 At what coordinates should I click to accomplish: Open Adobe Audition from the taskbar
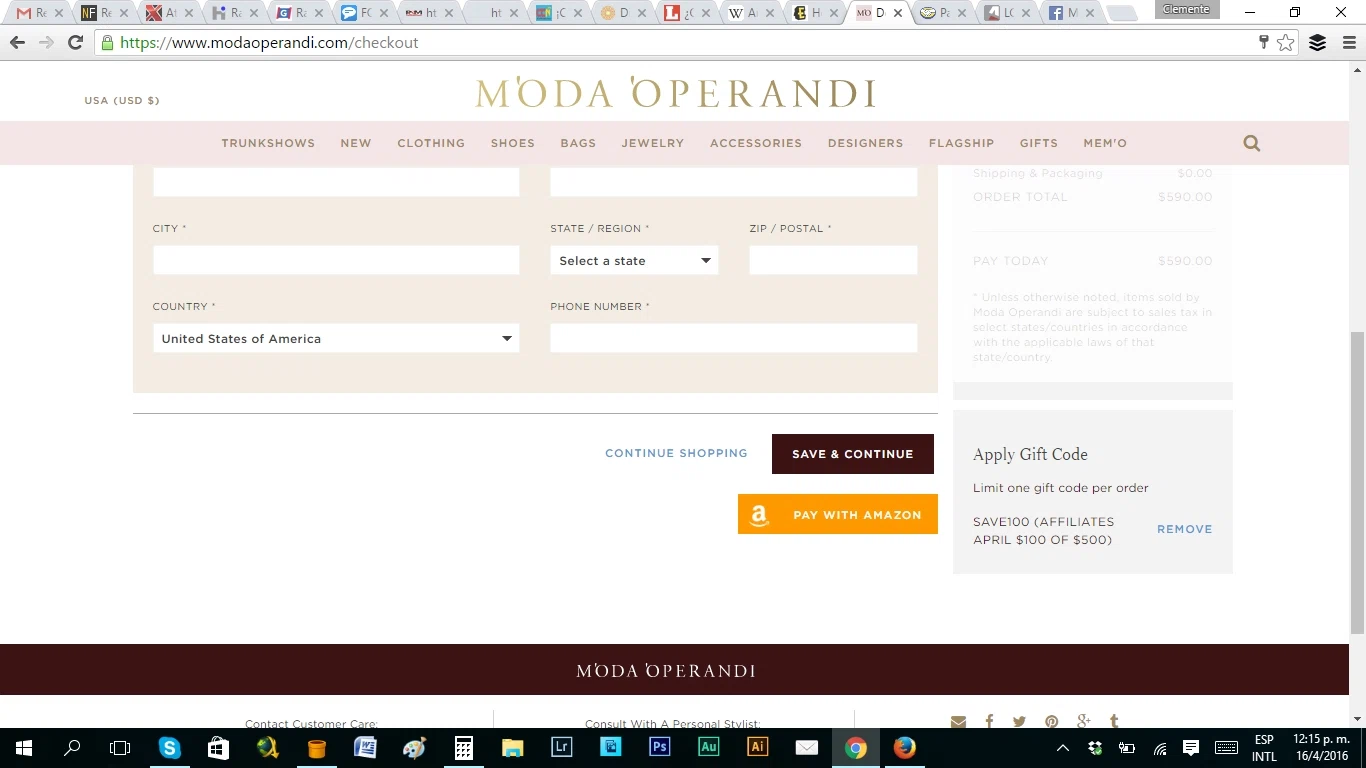(708, 747)
